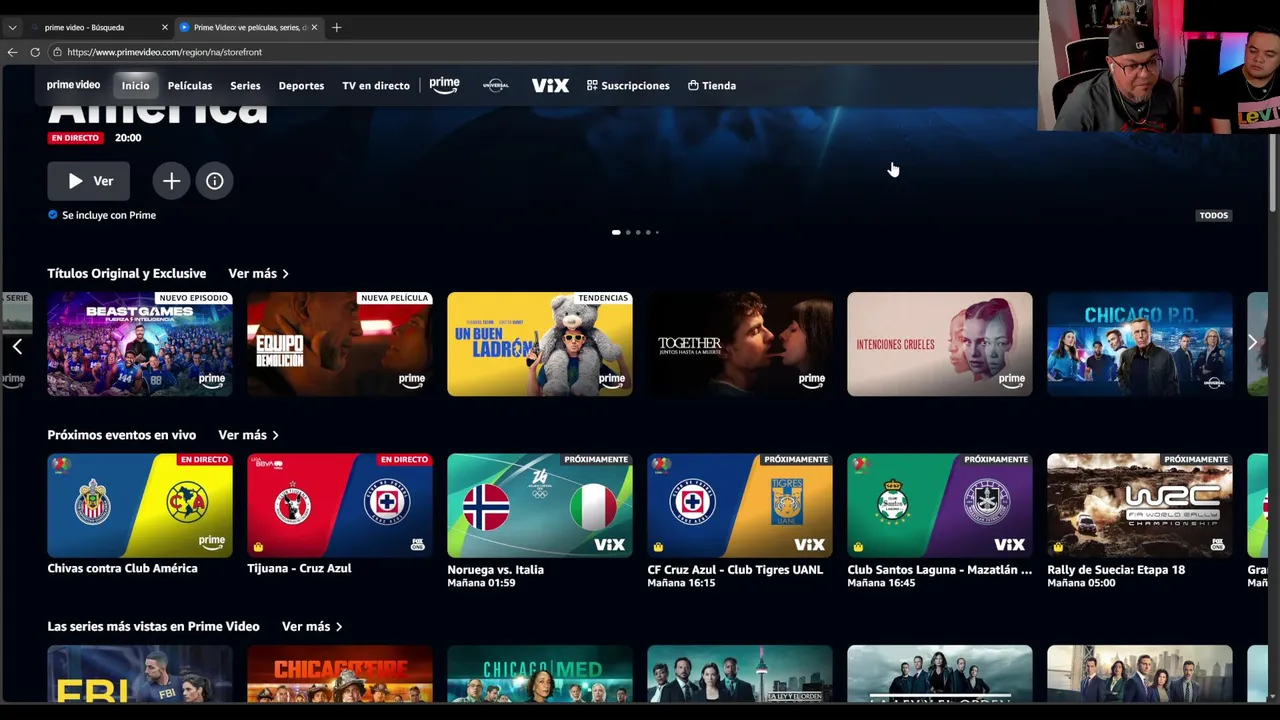
Task: Open the Películas menu
Action: [x=190, y=85]
